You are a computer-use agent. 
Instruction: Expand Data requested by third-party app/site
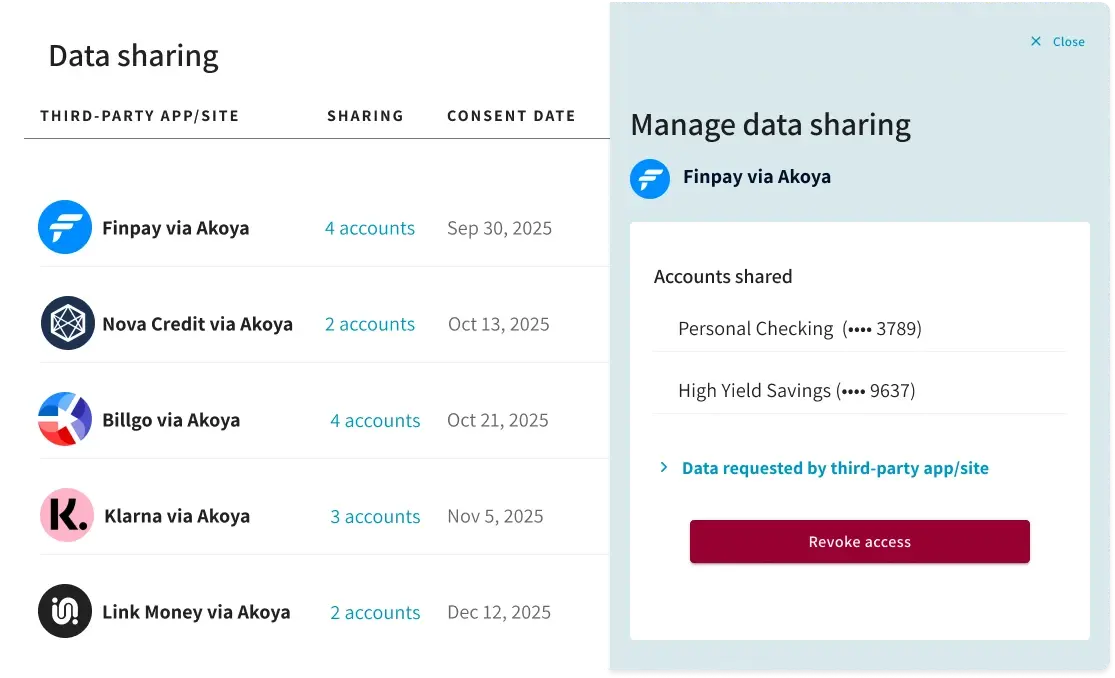(x=824, y=468)
